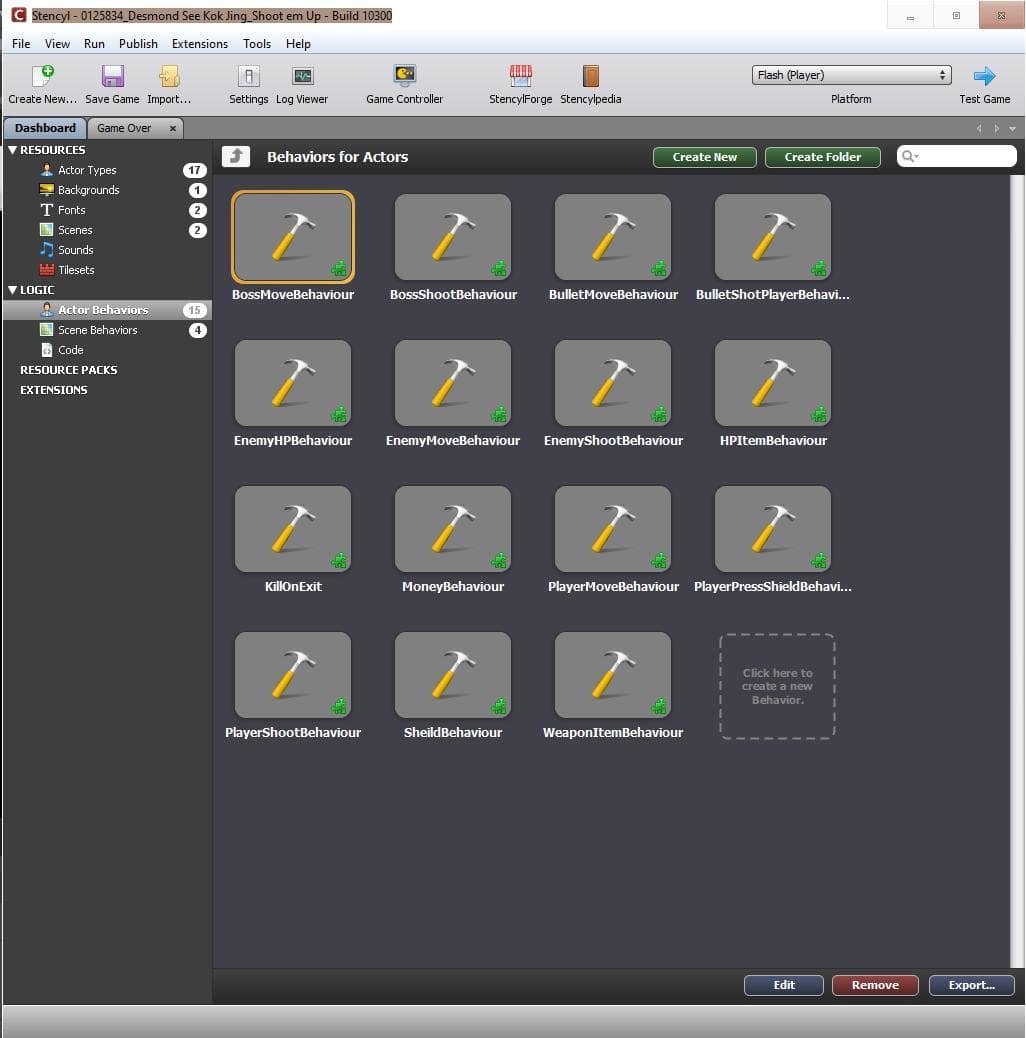The width and height of the screenshot is (1026, 1038).
Task: Open the search options magnifier dropdown
Action: (x=910, y=156)
